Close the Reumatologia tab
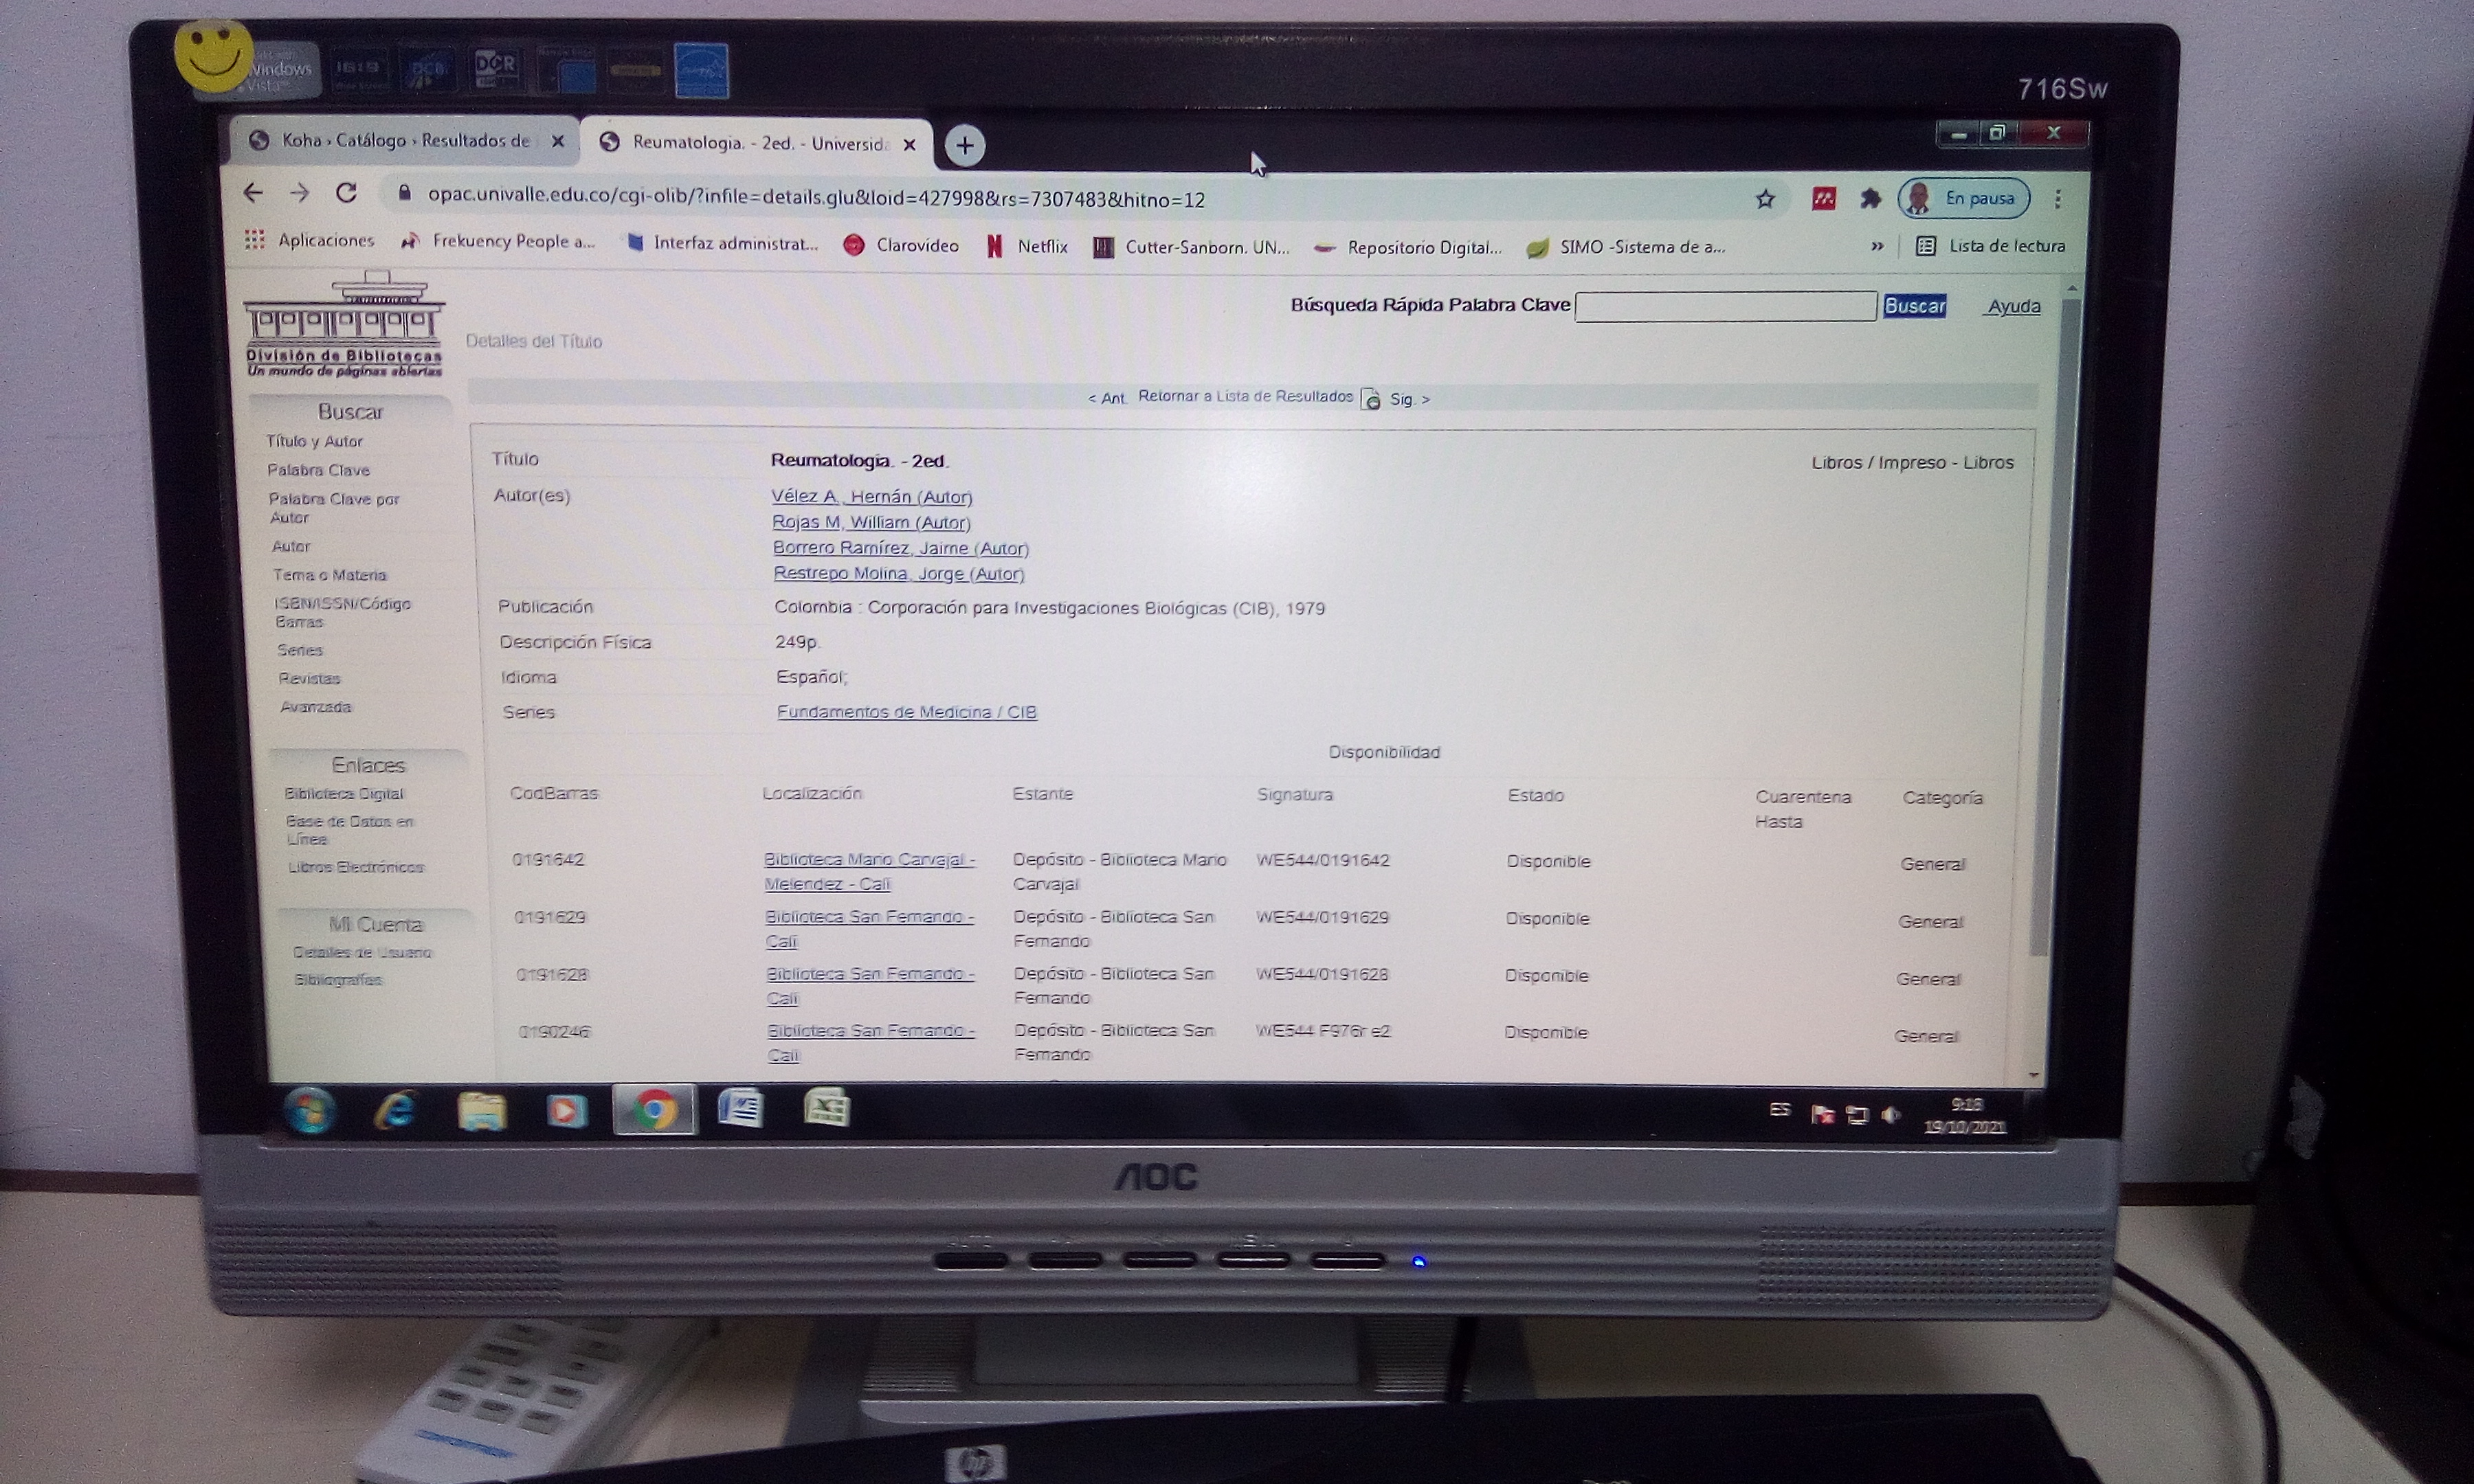2474x1484 pixels. pos(909,145)
